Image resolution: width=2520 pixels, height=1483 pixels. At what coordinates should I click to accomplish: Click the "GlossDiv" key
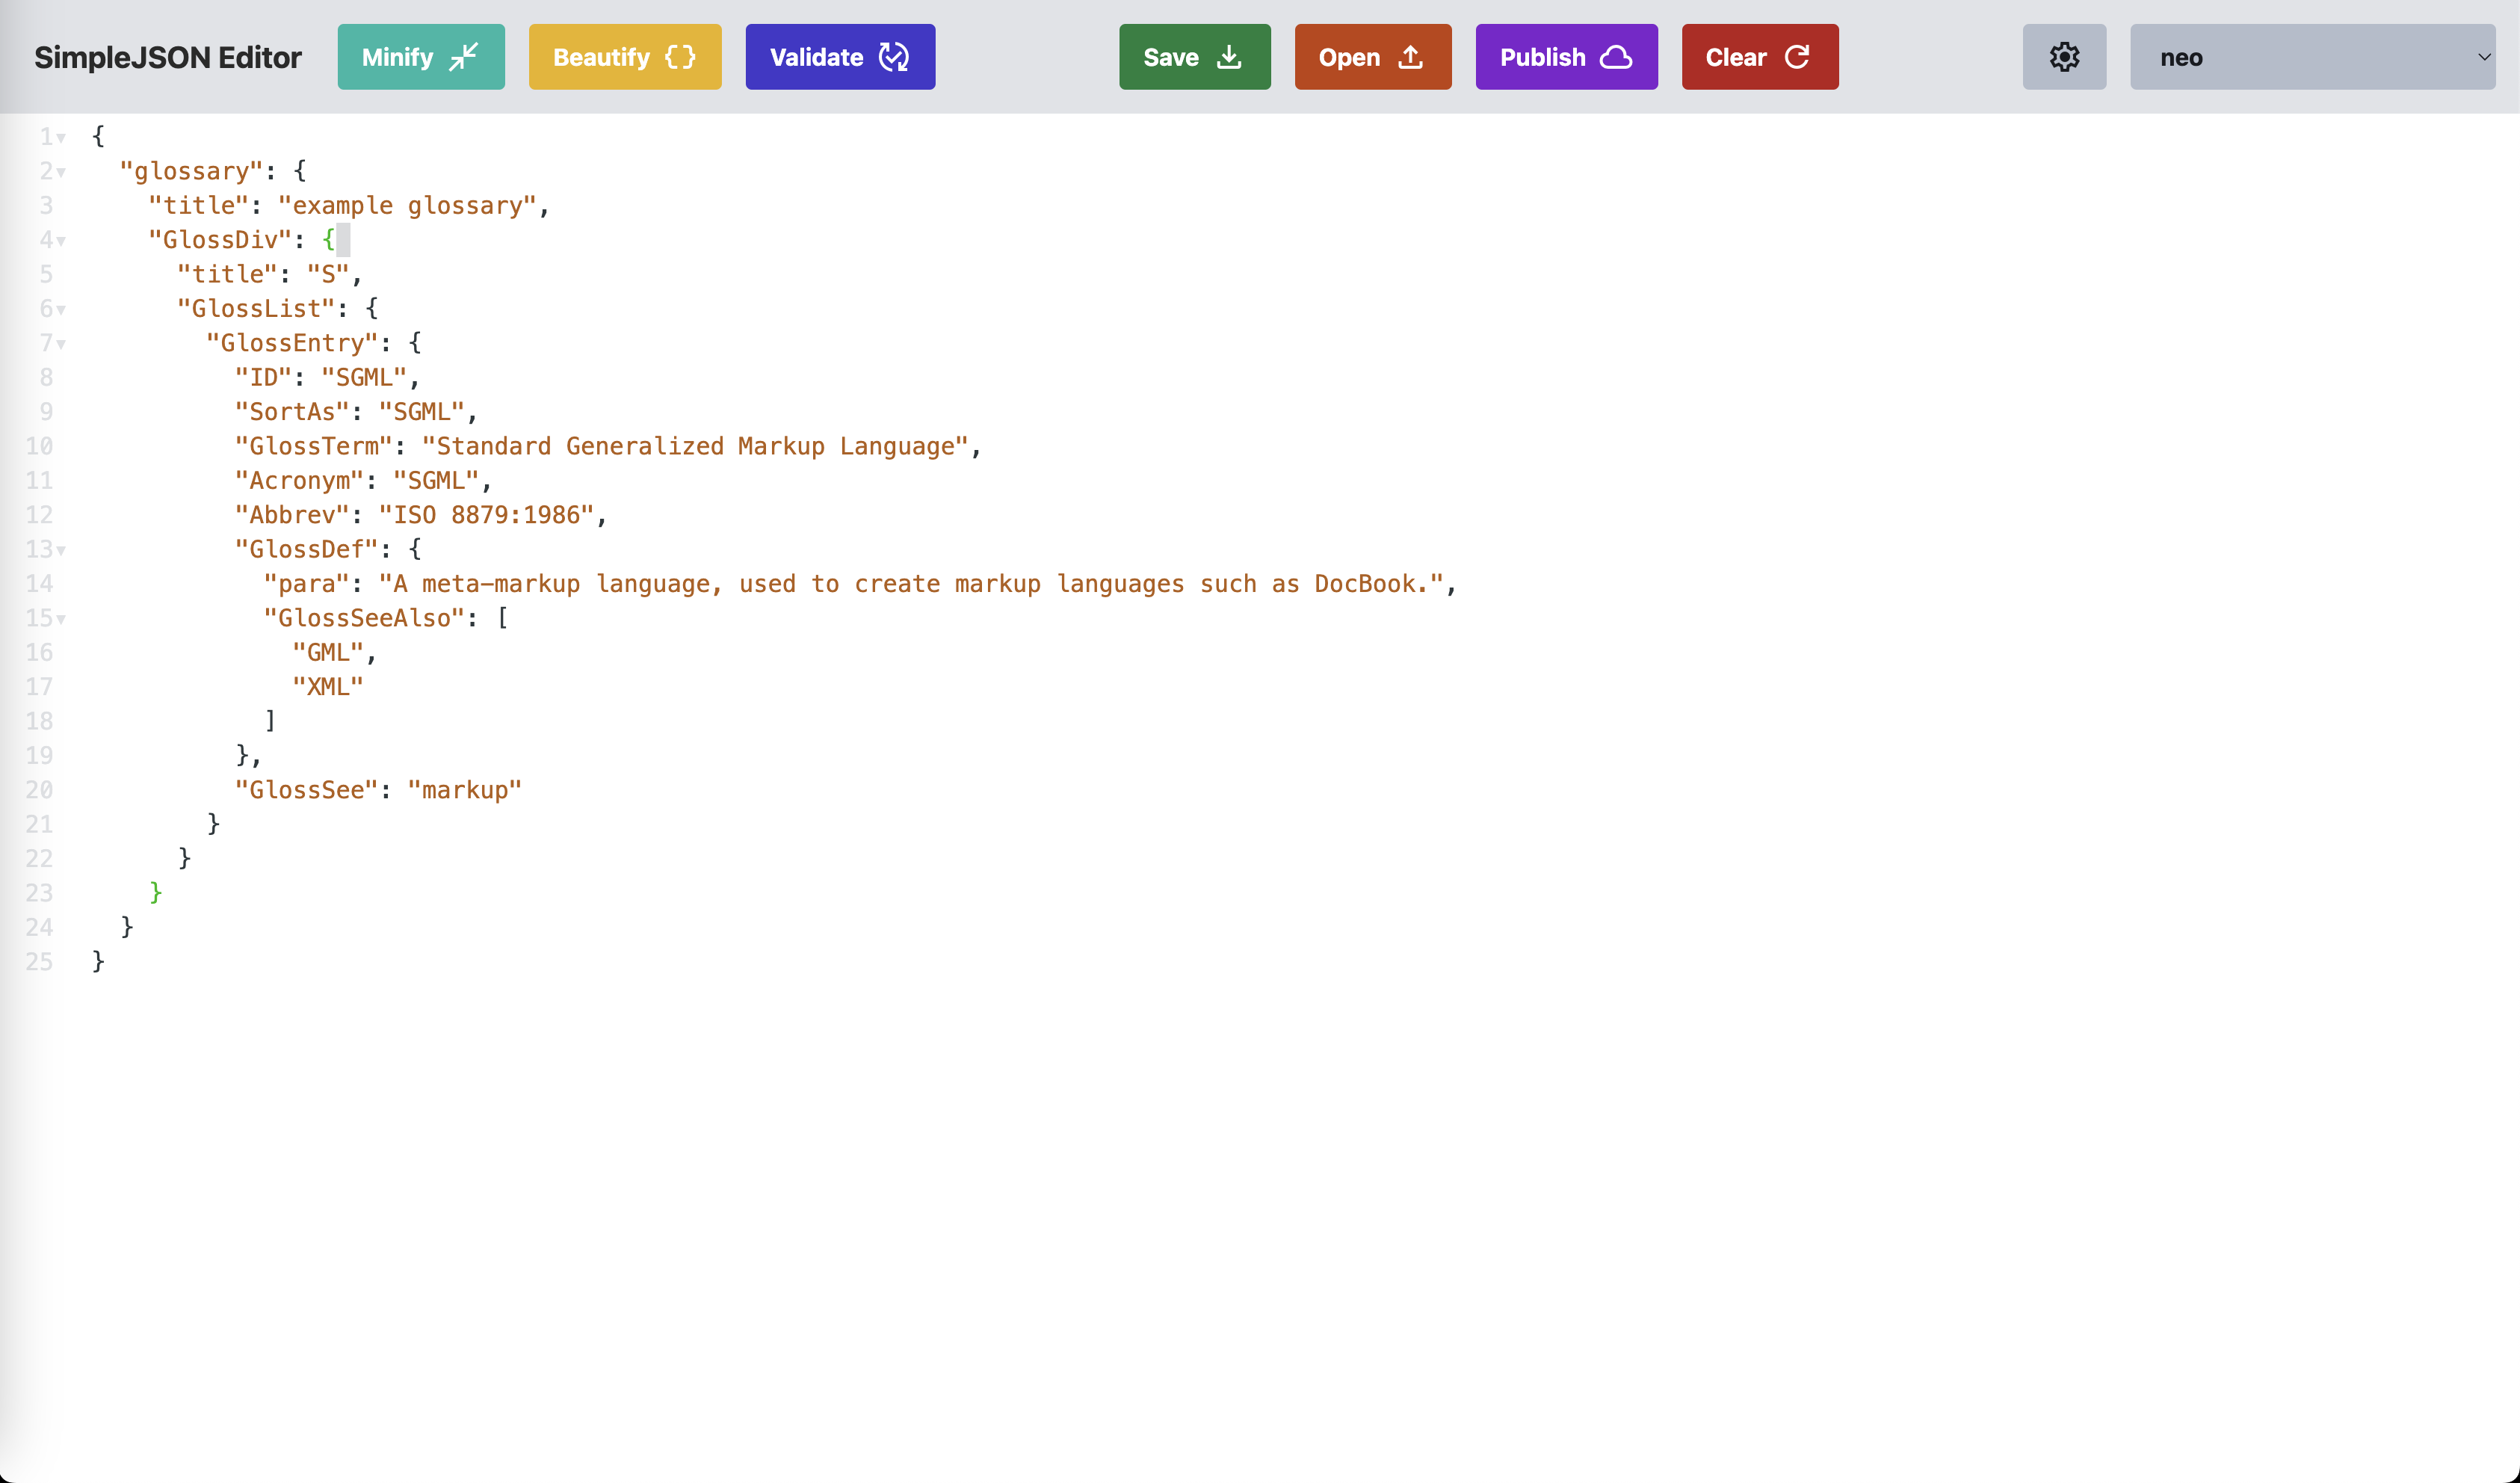[220, 240]
